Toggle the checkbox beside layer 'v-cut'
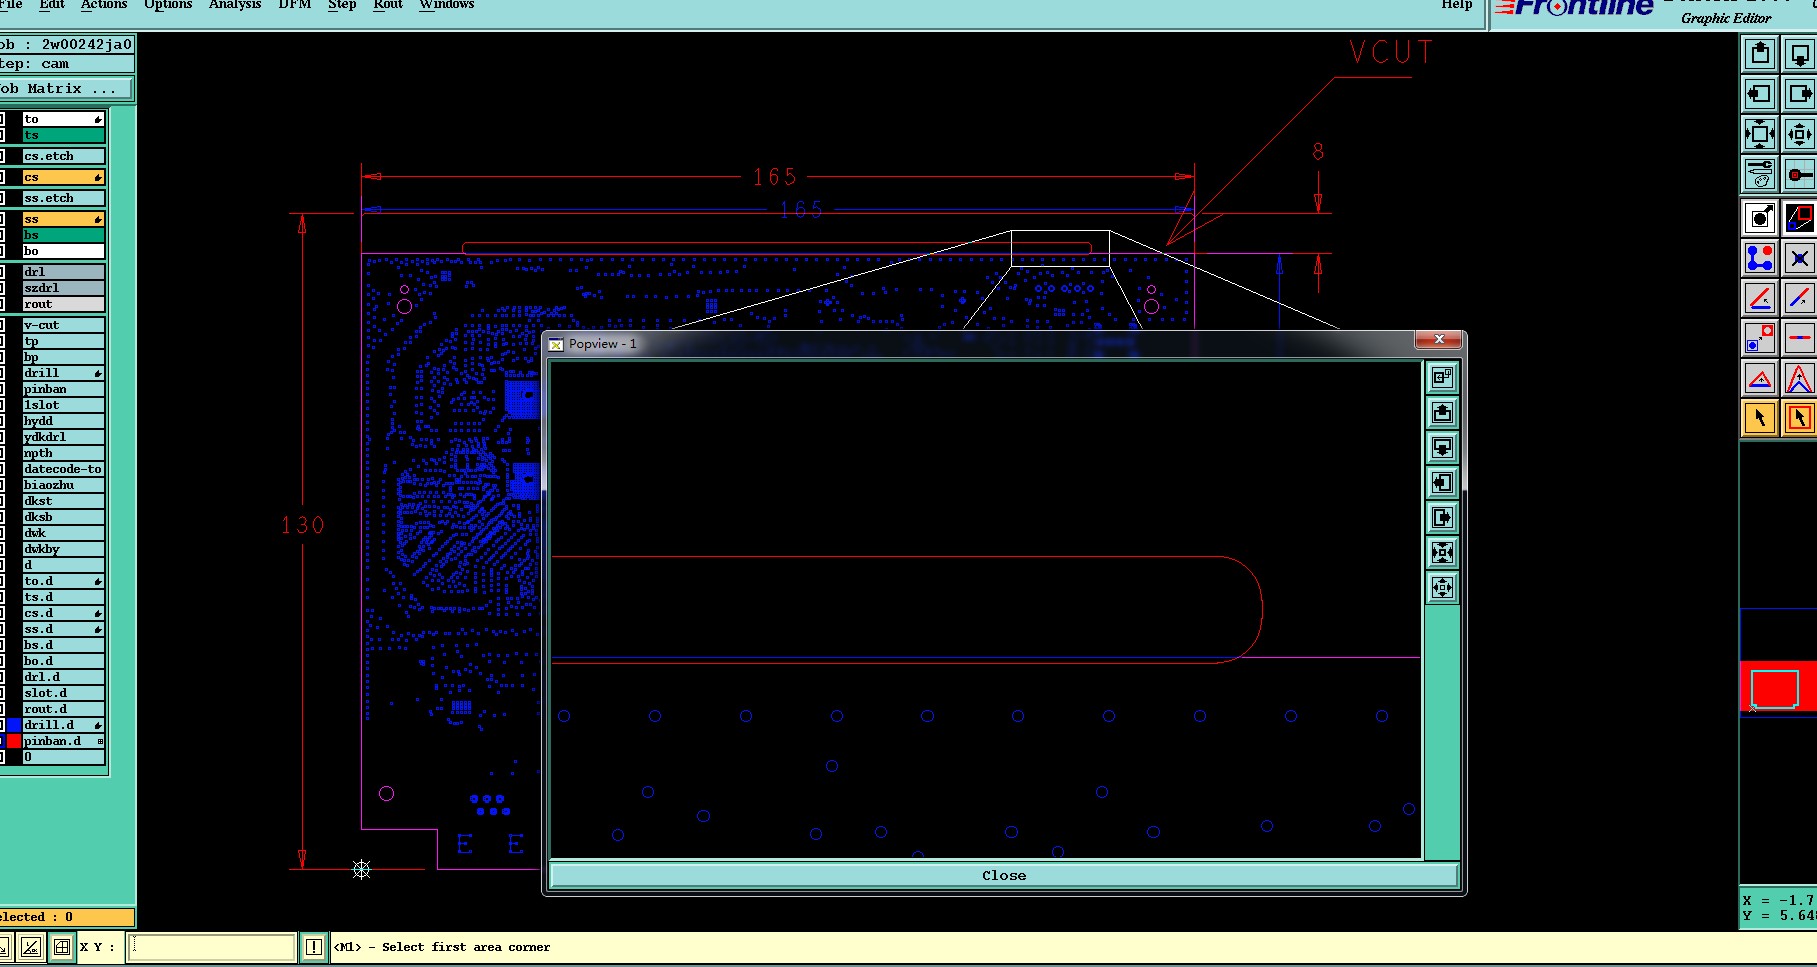This screenshot has height=967, width=1817. 2,325
